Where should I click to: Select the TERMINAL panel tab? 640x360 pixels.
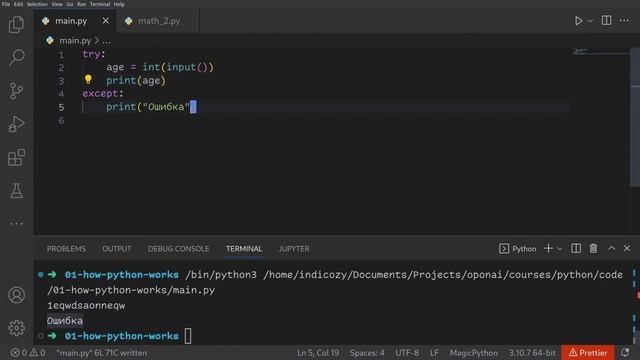tap(244, 249)
